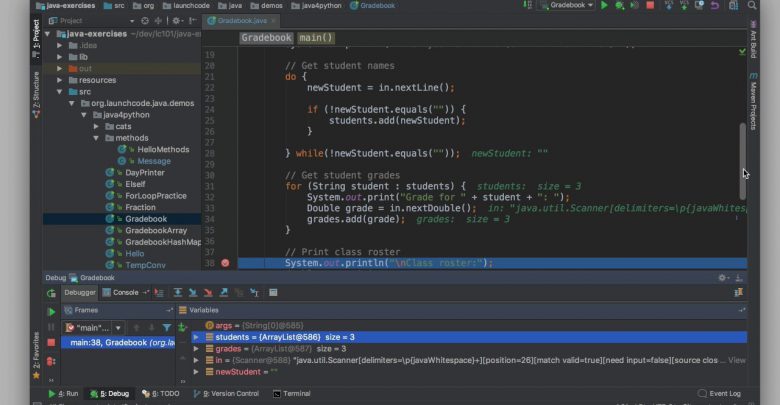Open the Ant Build side panel
This screenshot has height=405, width=780.
click(x=754, y=39)
